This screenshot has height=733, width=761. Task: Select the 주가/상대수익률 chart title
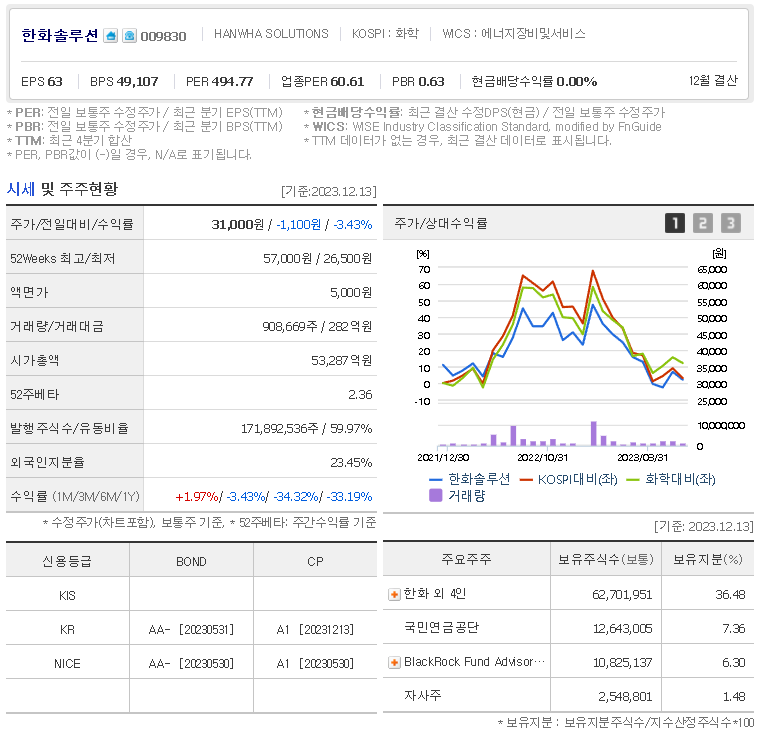pos(441,223)
